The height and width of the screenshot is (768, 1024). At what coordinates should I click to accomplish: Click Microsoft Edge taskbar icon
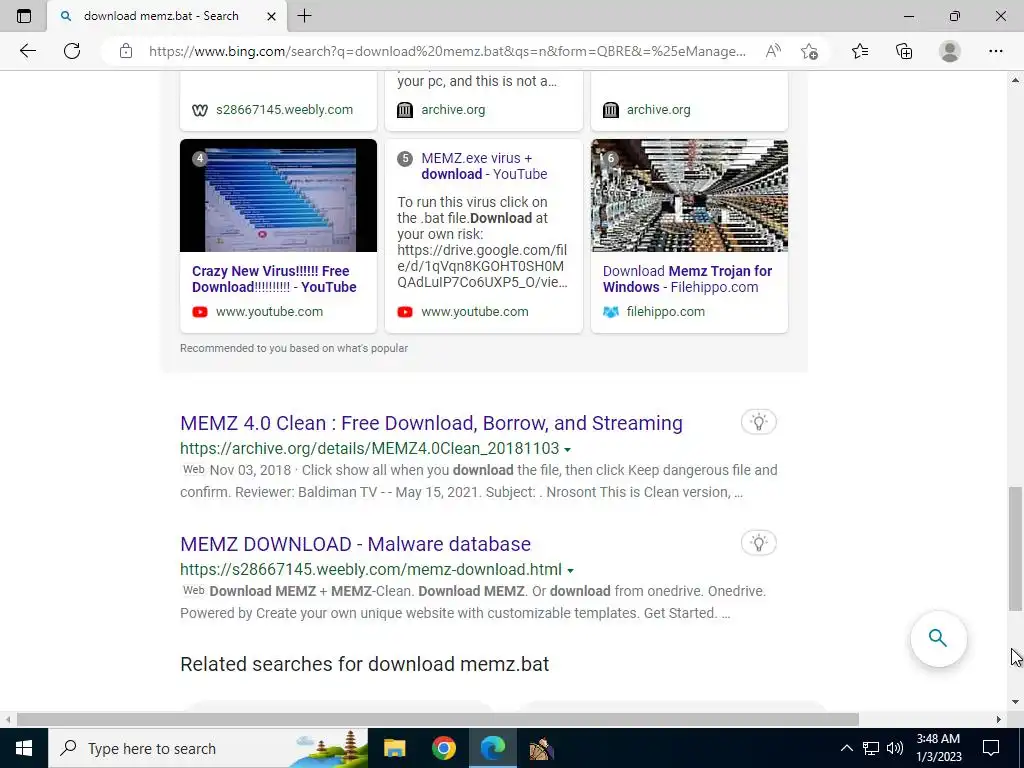pos(493,748)
